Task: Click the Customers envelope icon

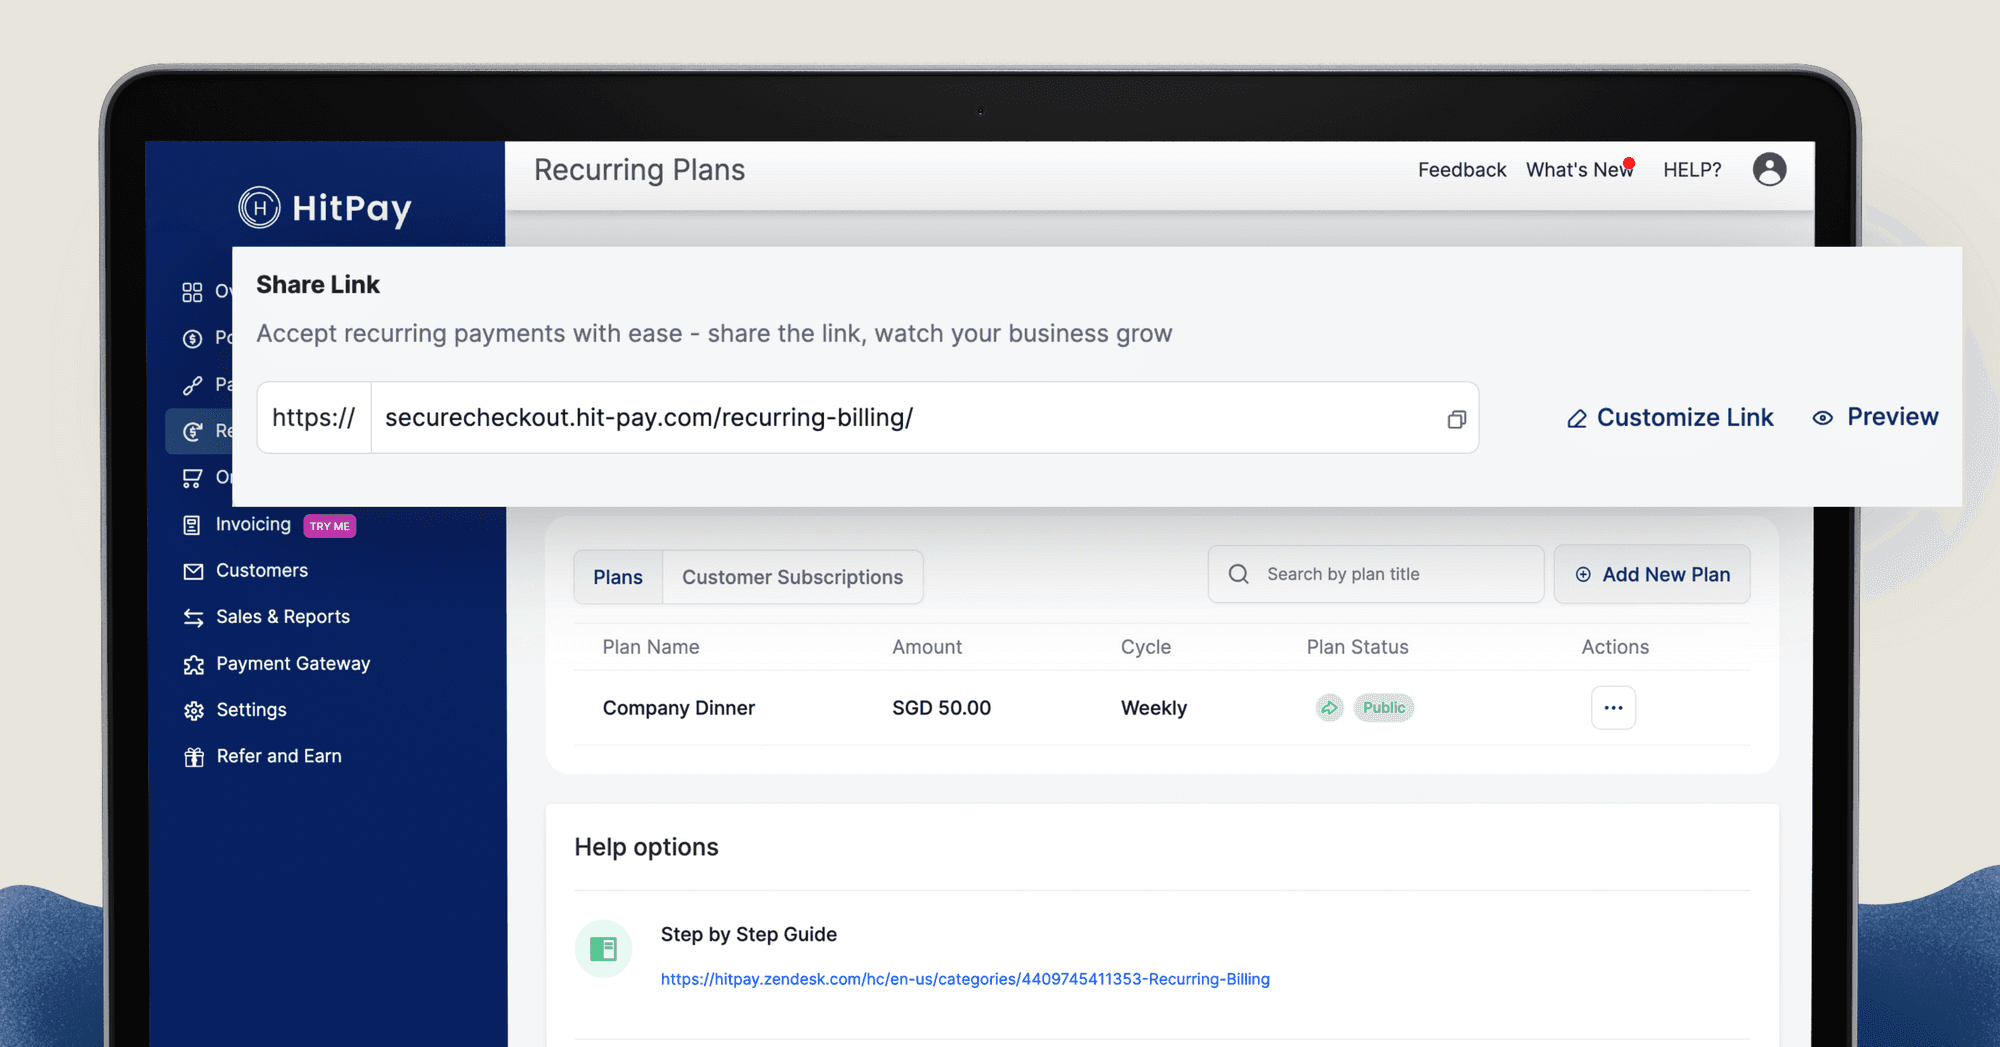Action: (193, 571)
